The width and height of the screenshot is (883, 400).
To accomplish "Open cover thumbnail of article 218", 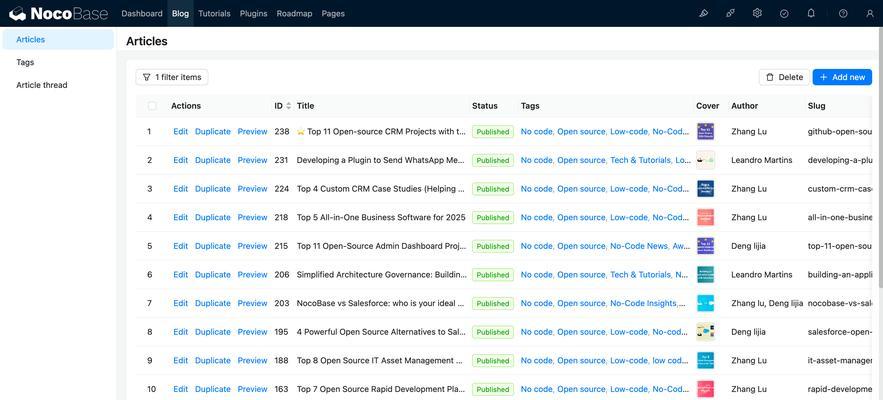I will pos(706,217).
